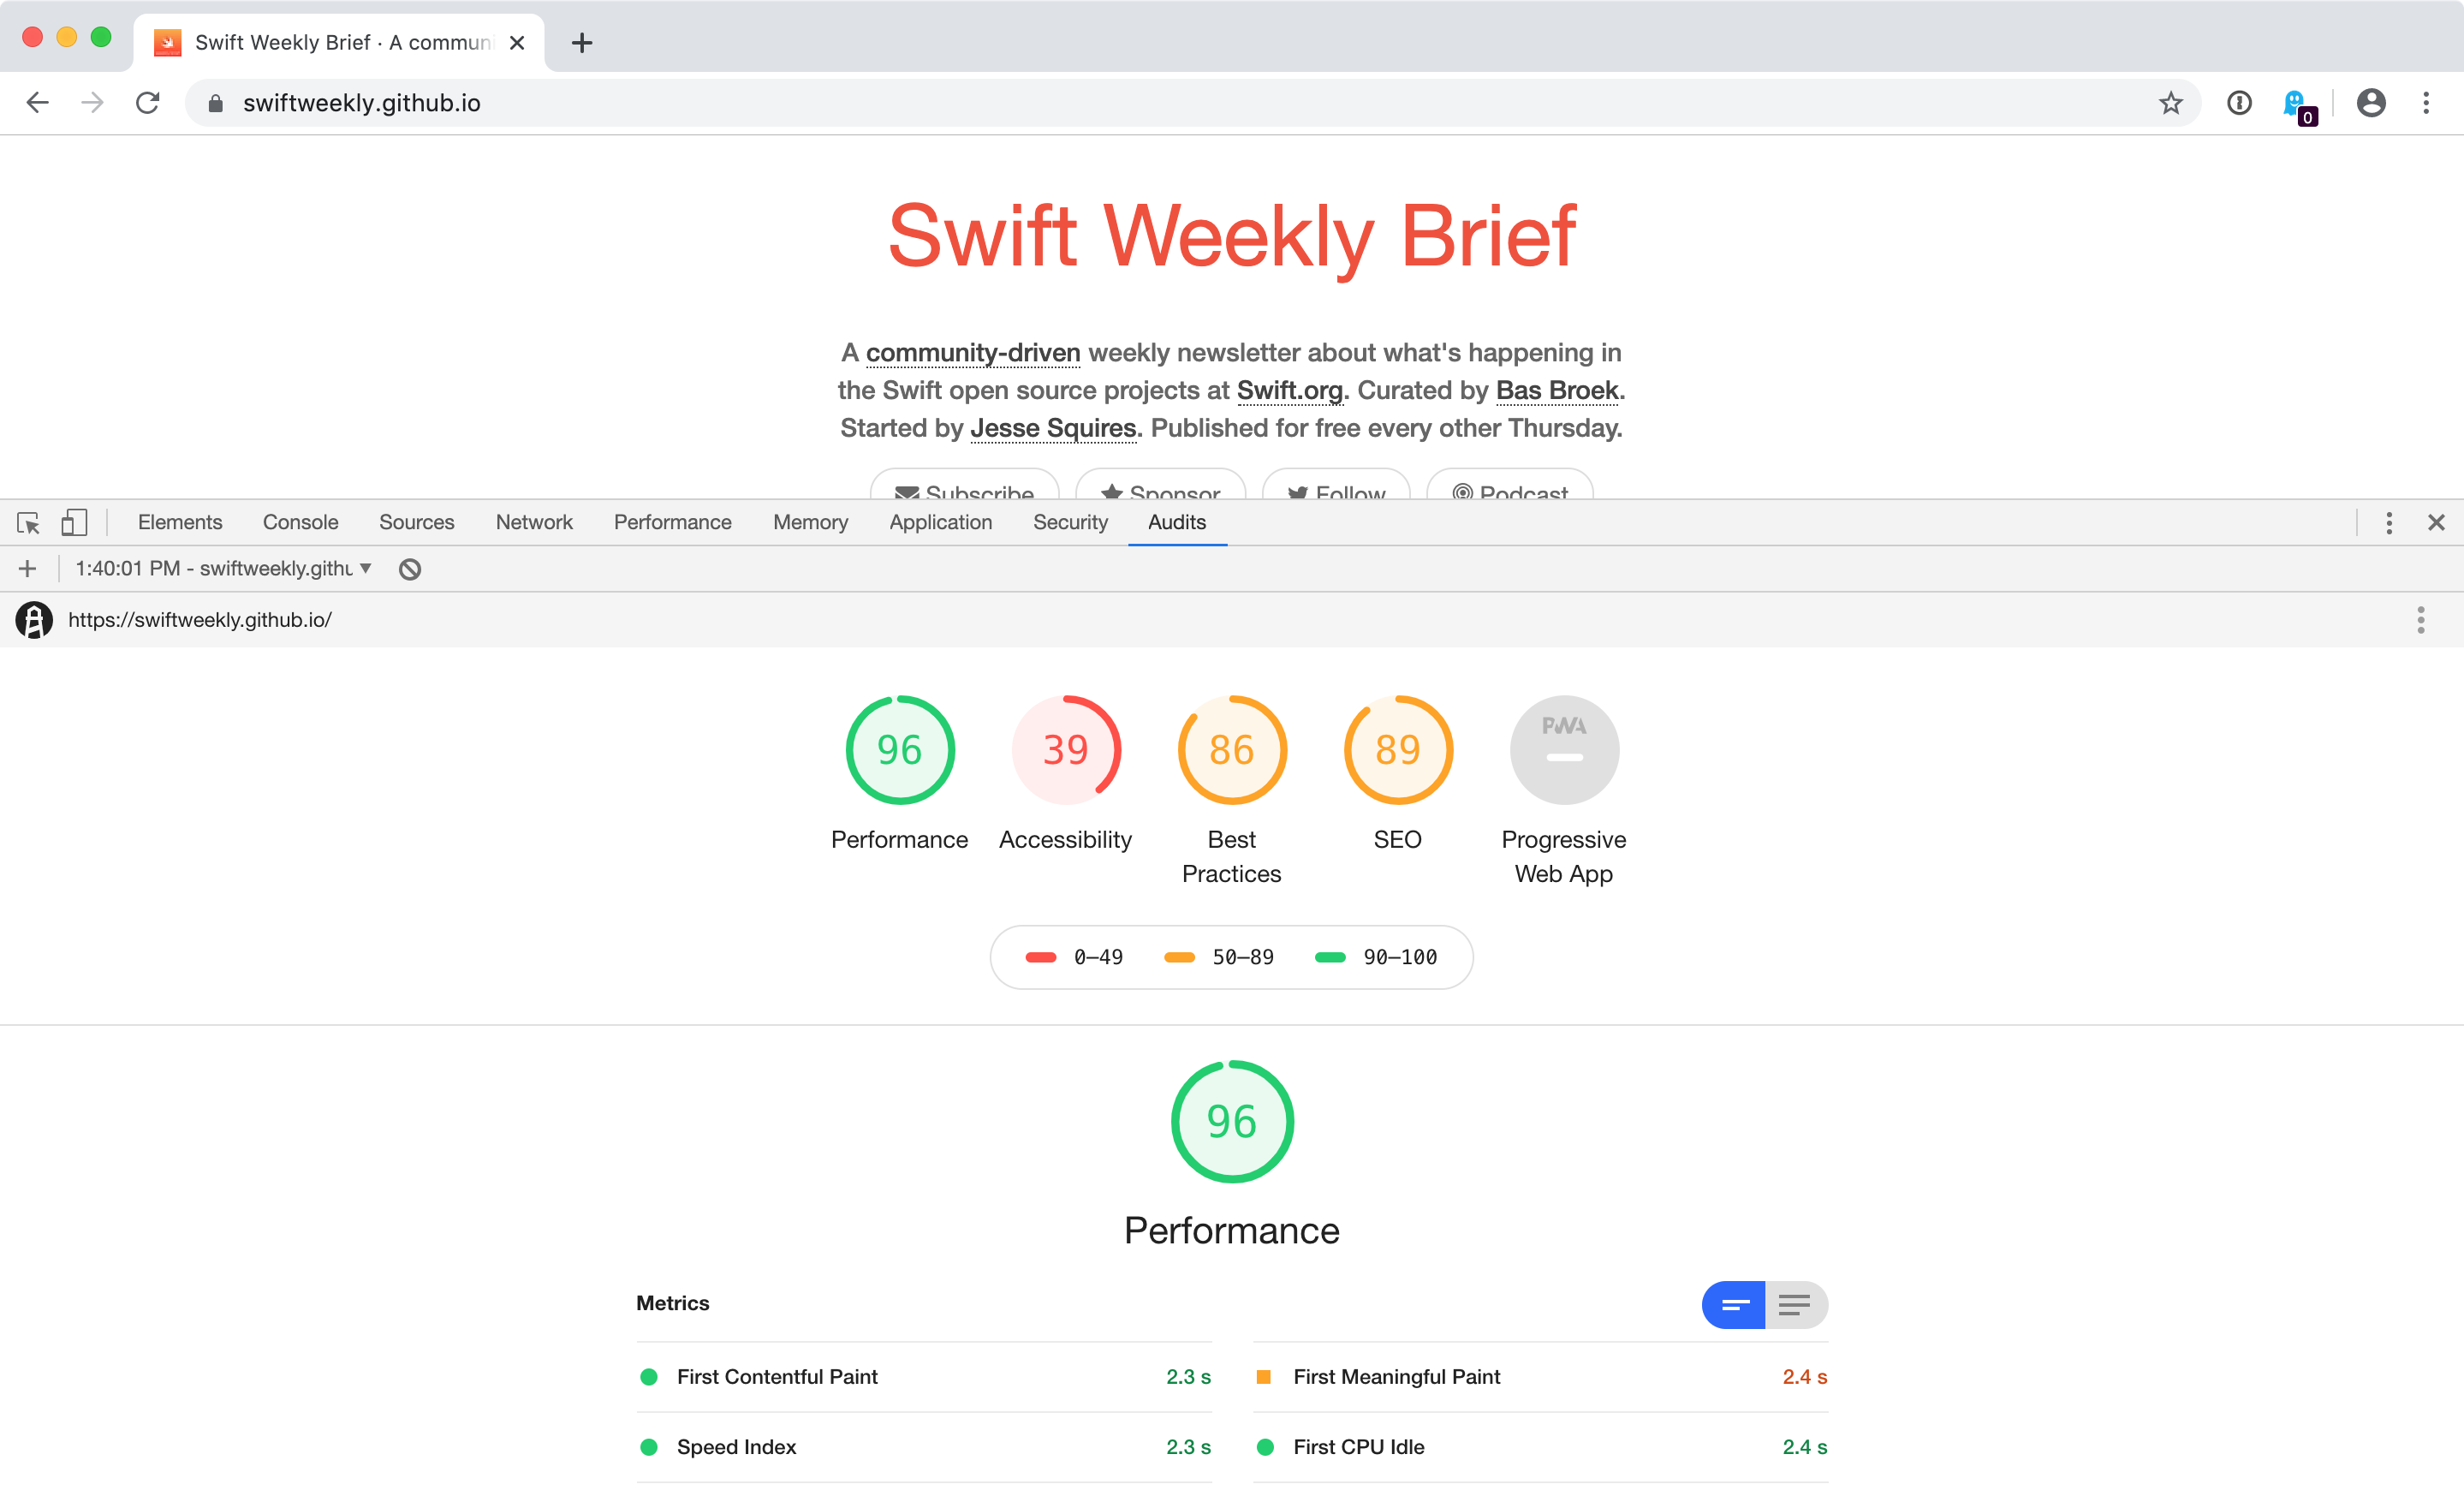Activate the DevTools inspect element tool
2464x1502 pixels.
(x=28, y=522)
